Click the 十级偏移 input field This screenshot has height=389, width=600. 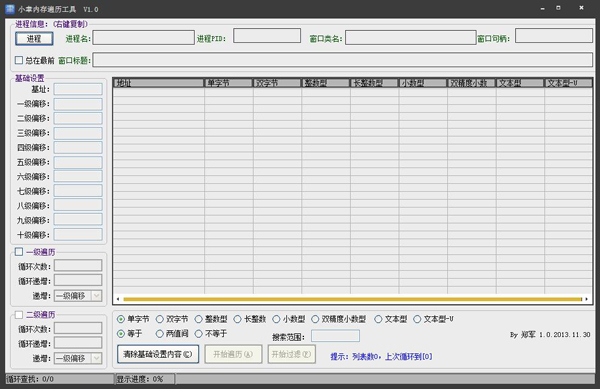click(x=78, y=234)
